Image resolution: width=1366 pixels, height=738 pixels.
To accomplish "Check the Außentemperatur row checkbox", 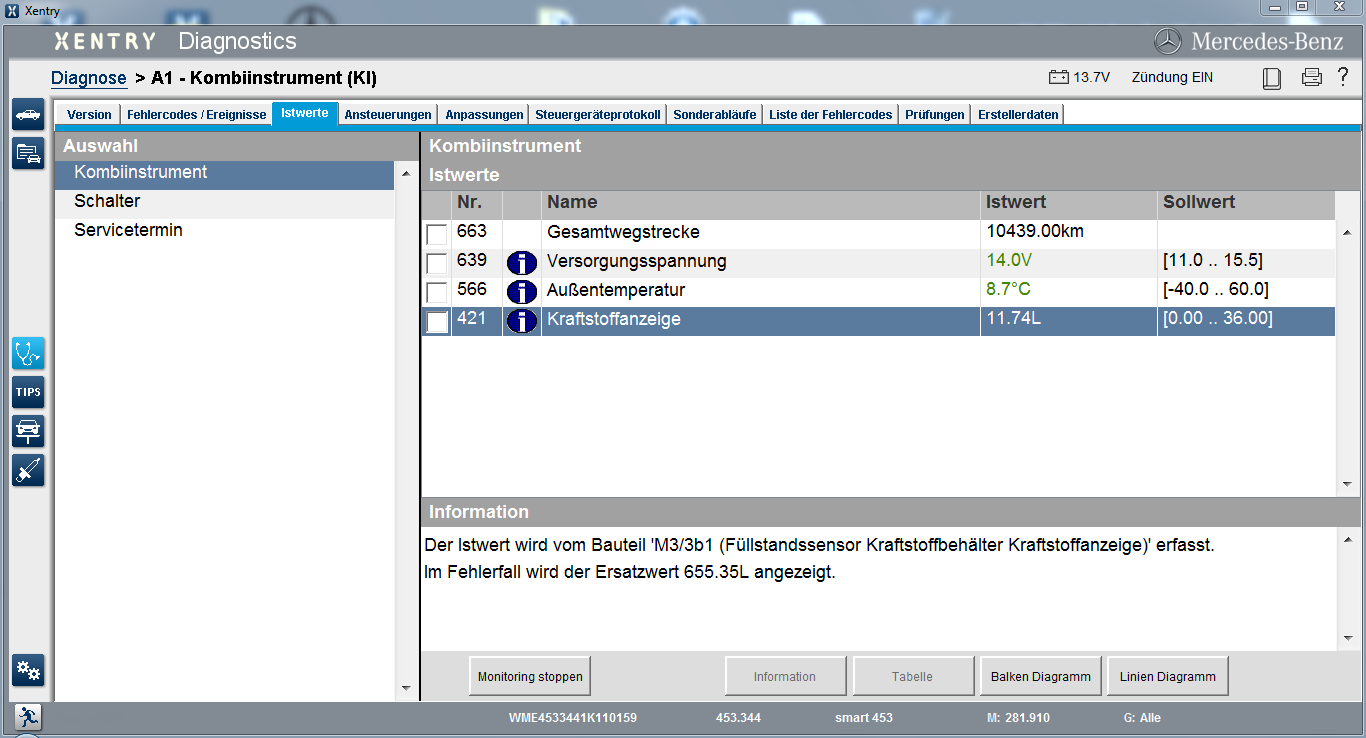I will (437, 292).
